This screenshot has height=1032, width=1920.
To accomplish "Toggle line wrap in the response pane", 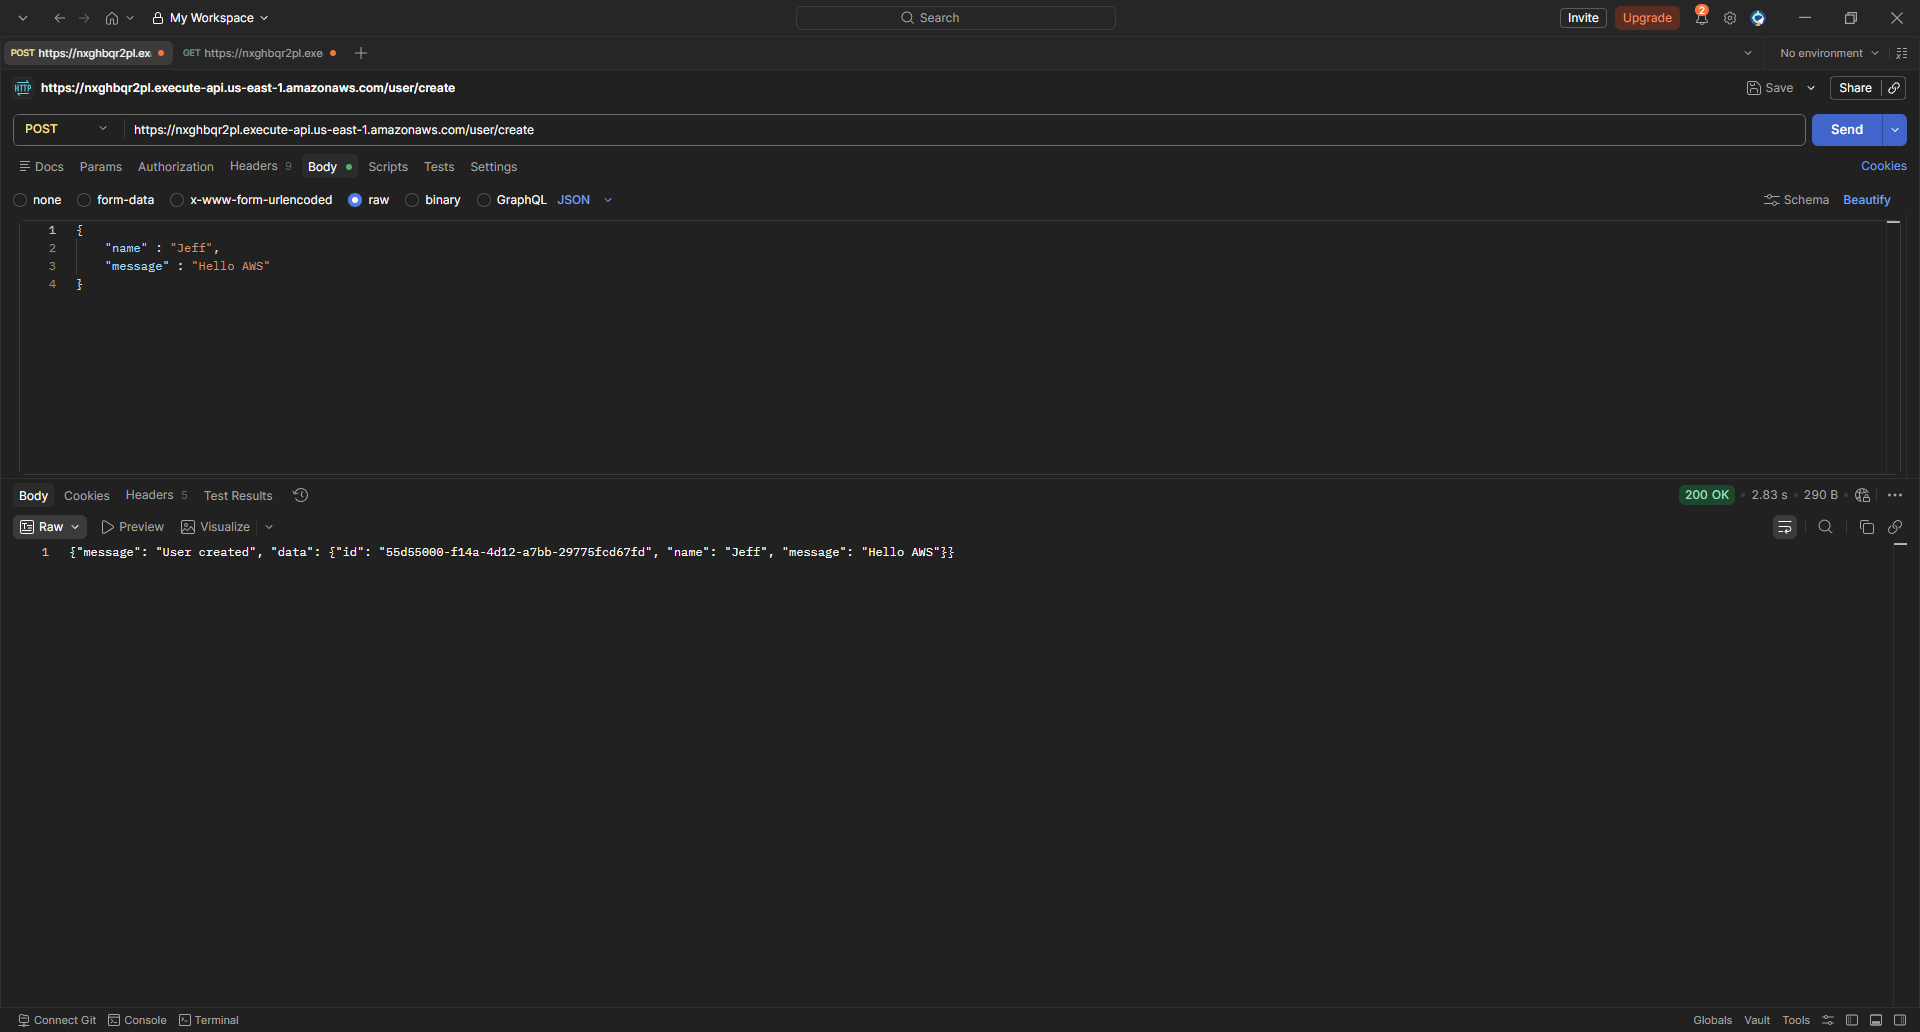I will (x=1785, y=527).
